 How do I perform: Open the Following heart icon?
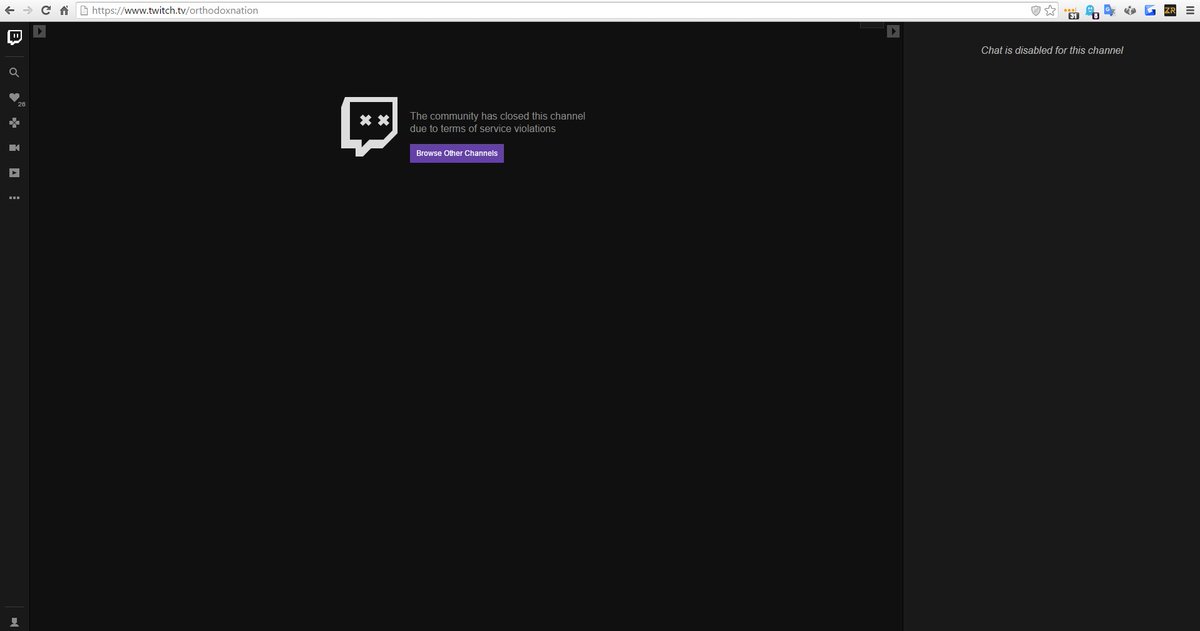pyautogui.click(x=14, y=98)
